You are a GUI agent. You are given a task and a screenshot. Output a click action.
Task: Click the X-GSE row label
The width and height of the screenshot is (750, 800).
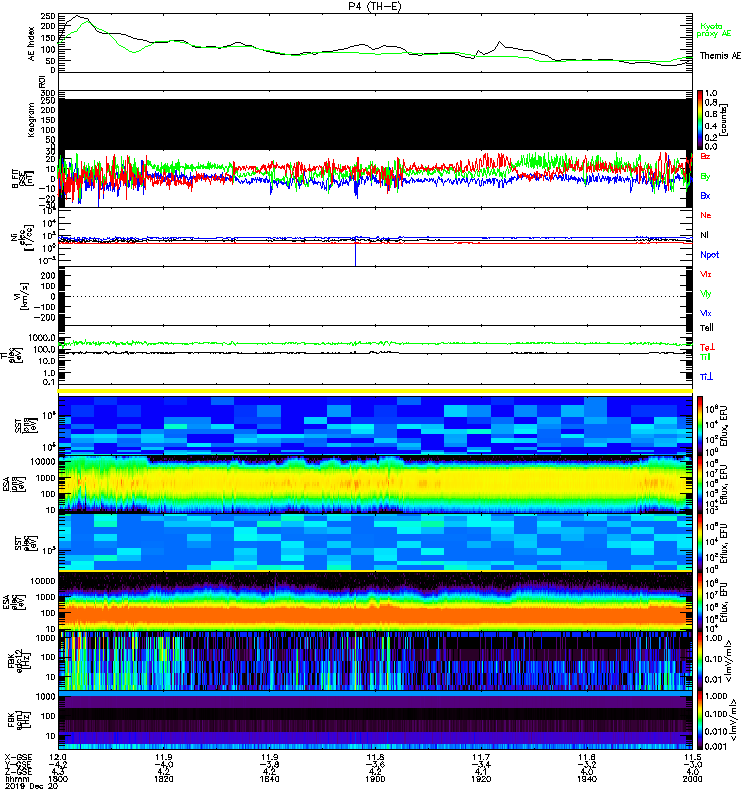pos(18,757)
